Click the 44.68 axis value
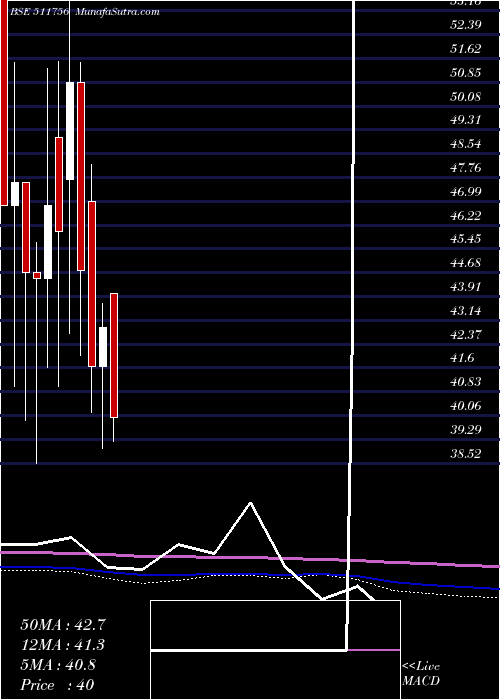This screenshot has width=500, height=700. (x=466, y=263)
